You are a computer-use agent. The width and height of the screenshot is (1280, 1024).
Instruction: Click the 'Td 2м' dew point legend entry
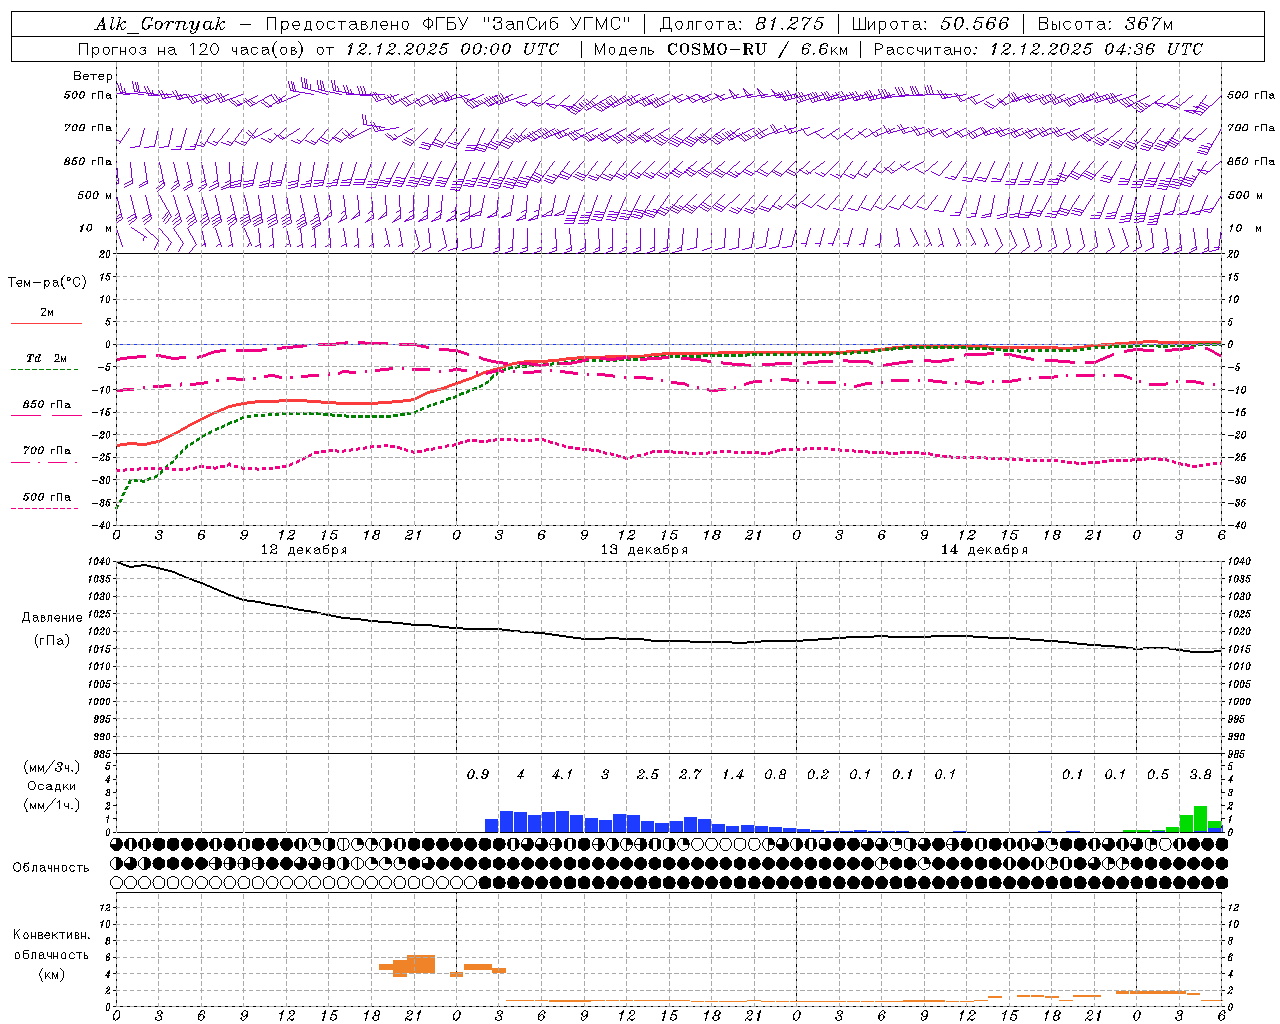(x=47, y=358)
